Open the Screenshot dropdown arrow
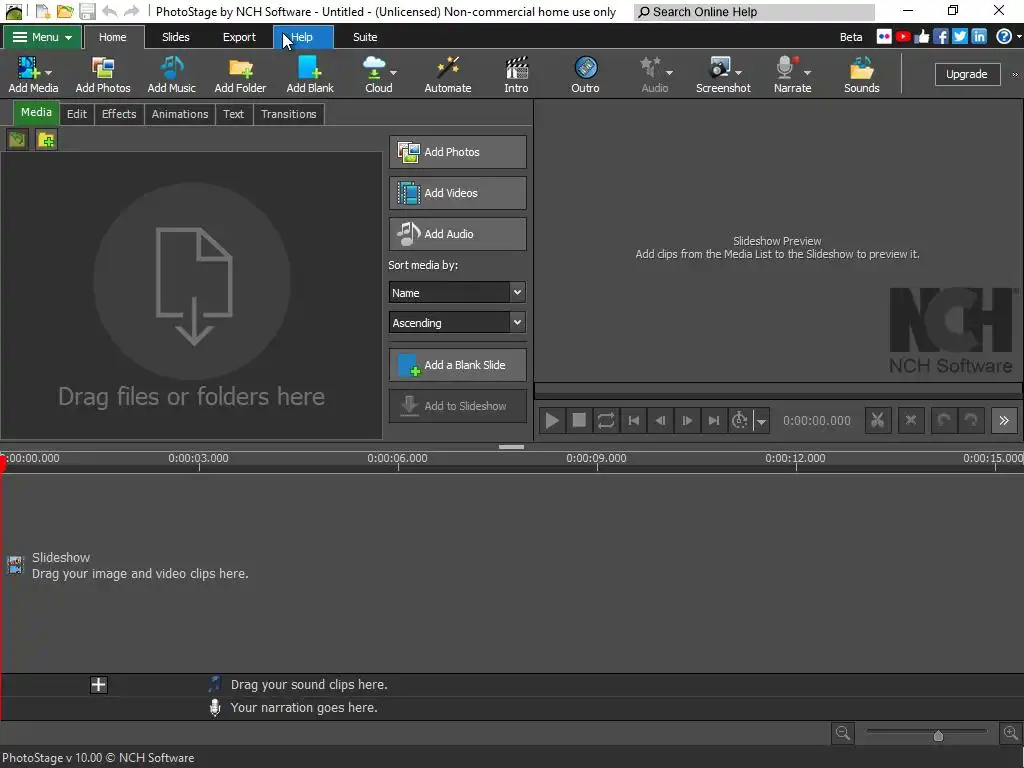The height and width of the screenshot is (768, 1024). coord(739,73)
